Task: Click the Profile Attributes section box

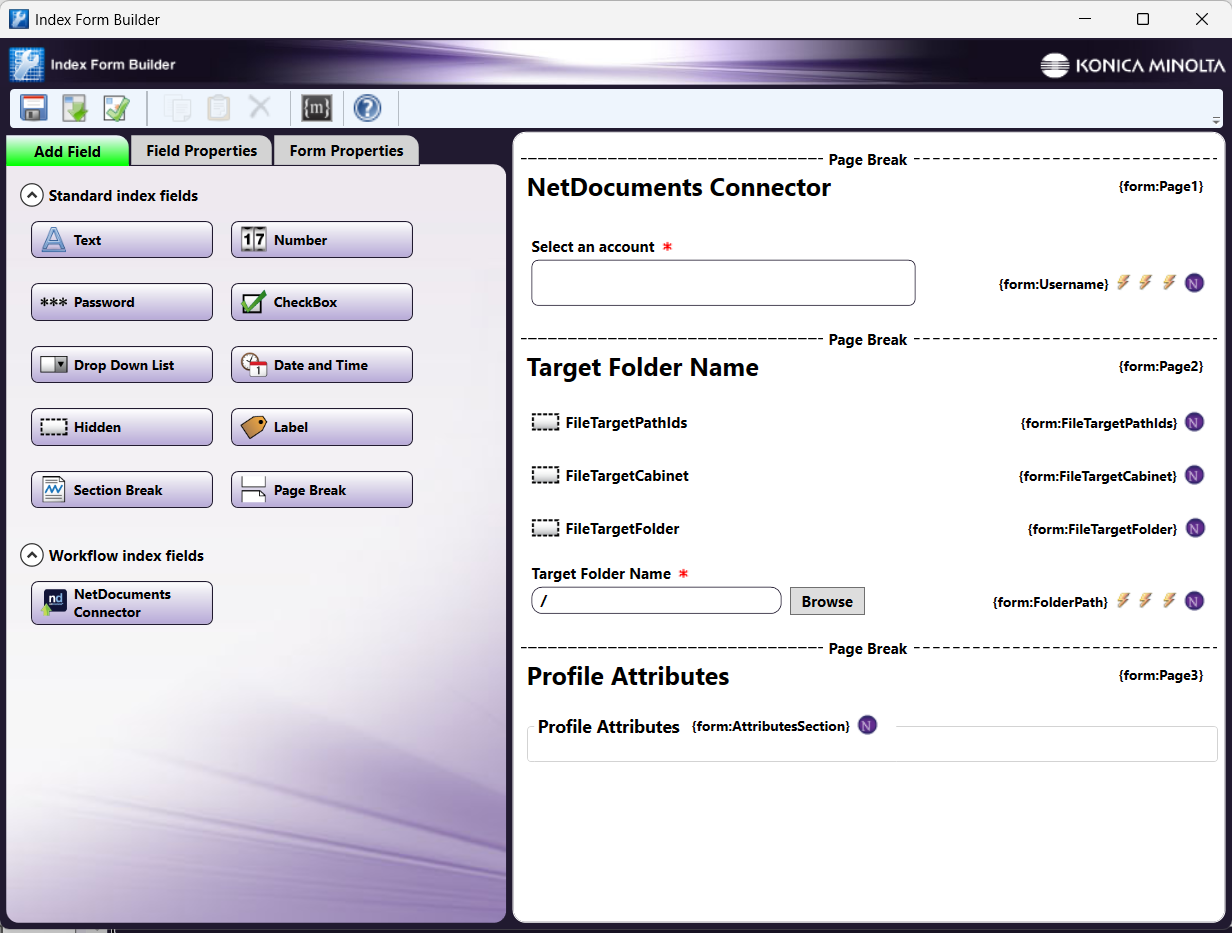Action: pyautogui.click(x=872, y=744)
